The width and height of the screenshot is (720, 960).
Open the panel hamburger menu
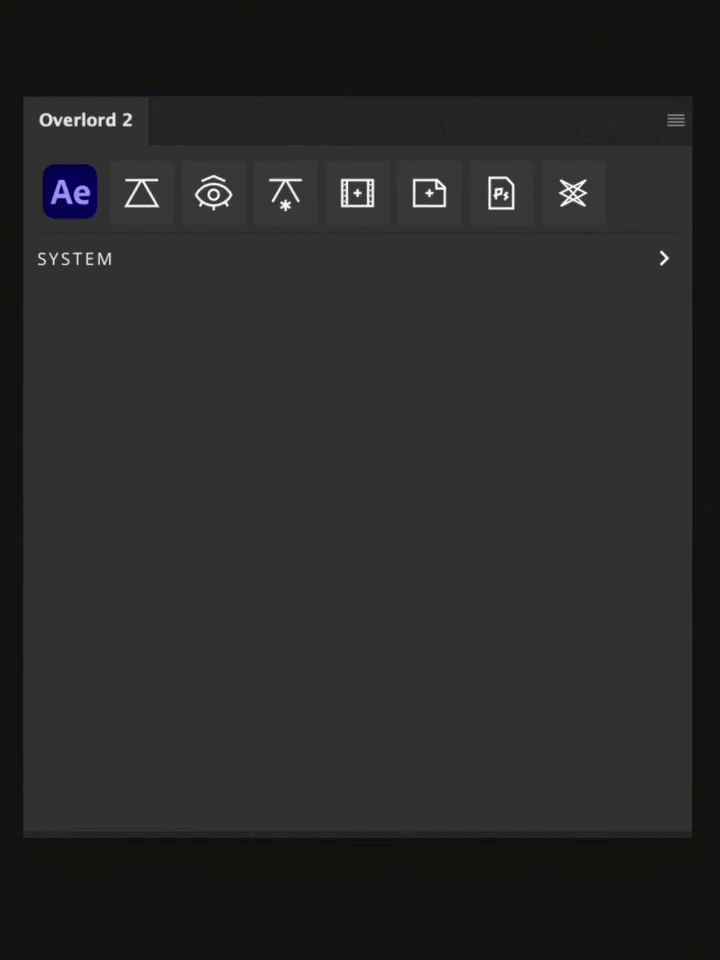(x=676, y=120)
